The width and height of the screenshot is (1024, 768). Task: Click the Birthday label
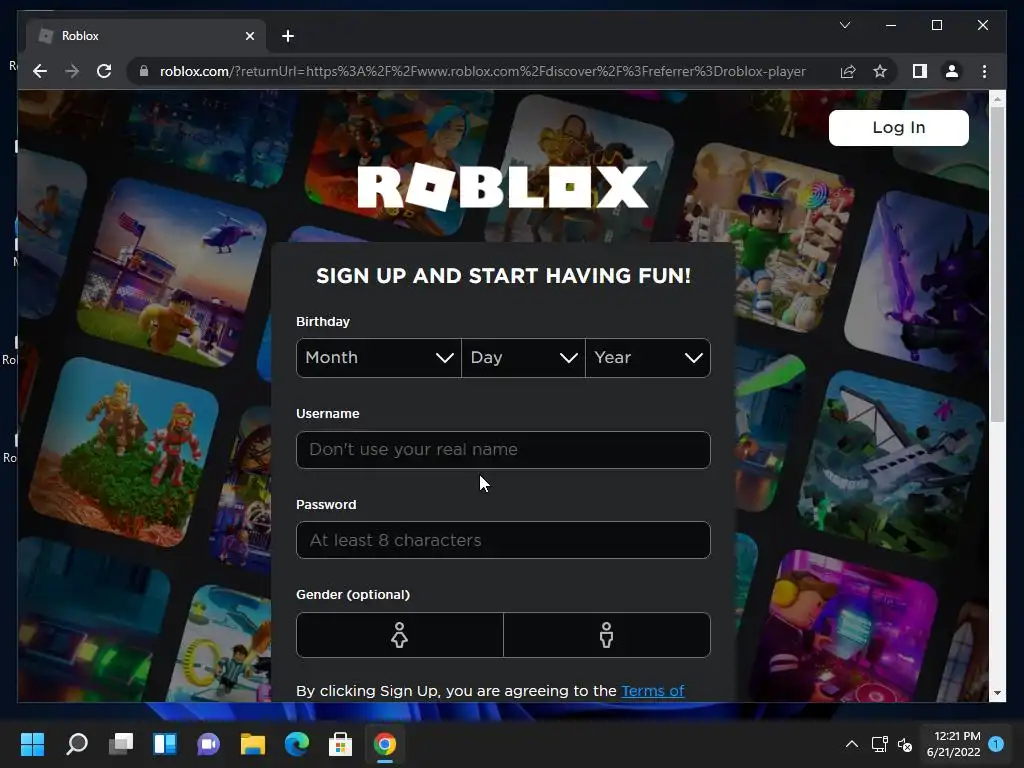323,321
